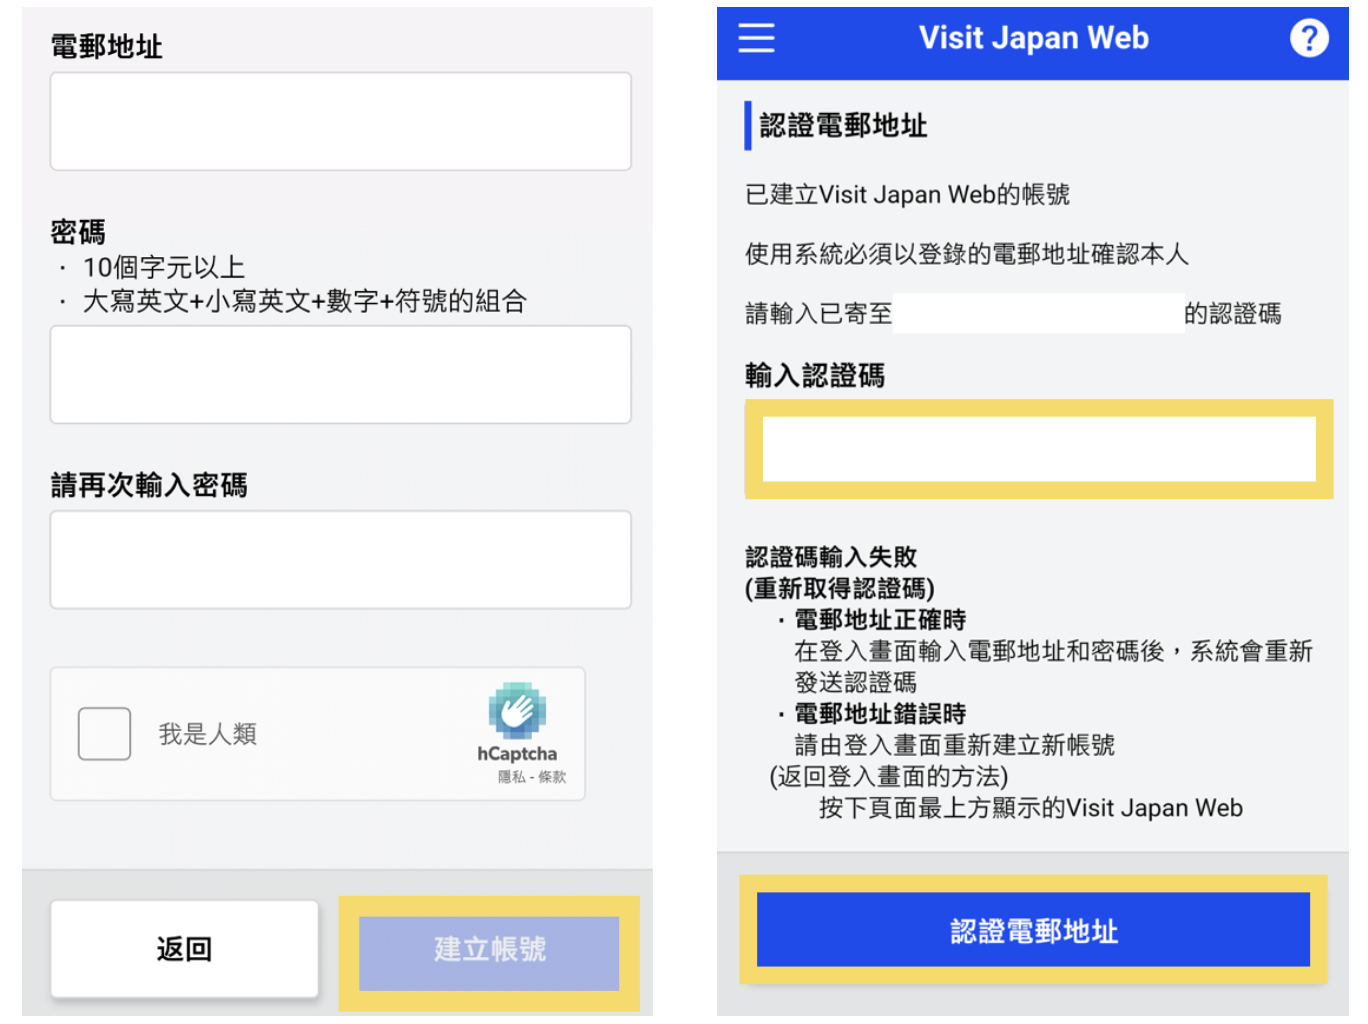Click the hCaptcha hand logo
1368x1024 pixels.
(517, 711)
